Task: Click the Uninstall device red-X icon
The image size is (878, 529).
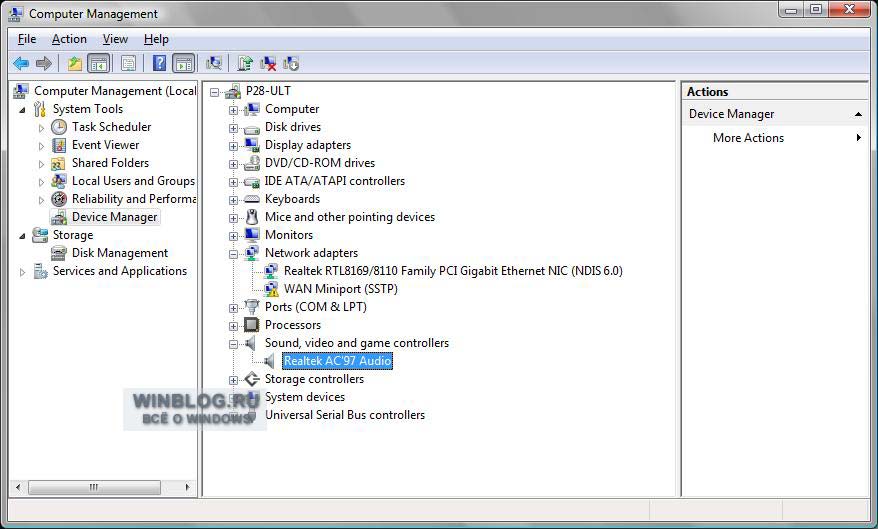Action: 268,63
